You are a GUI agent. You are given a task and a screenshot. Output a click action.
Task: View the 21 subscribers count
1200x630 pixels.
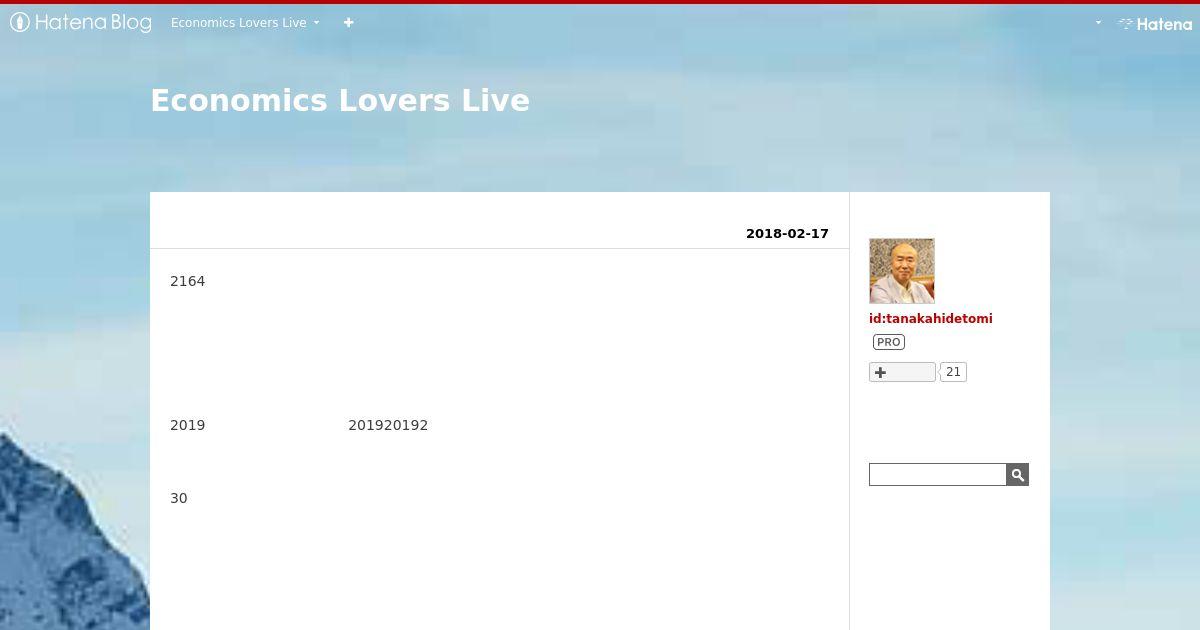point(953,372)
